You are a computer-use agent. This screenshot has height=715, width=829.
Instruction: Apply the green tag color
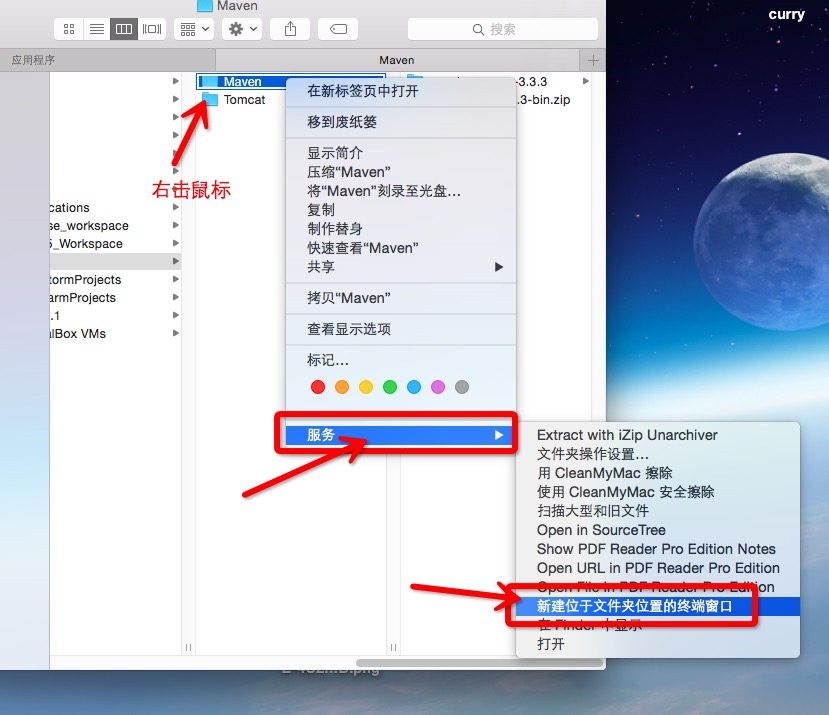[x=390, y=387]
